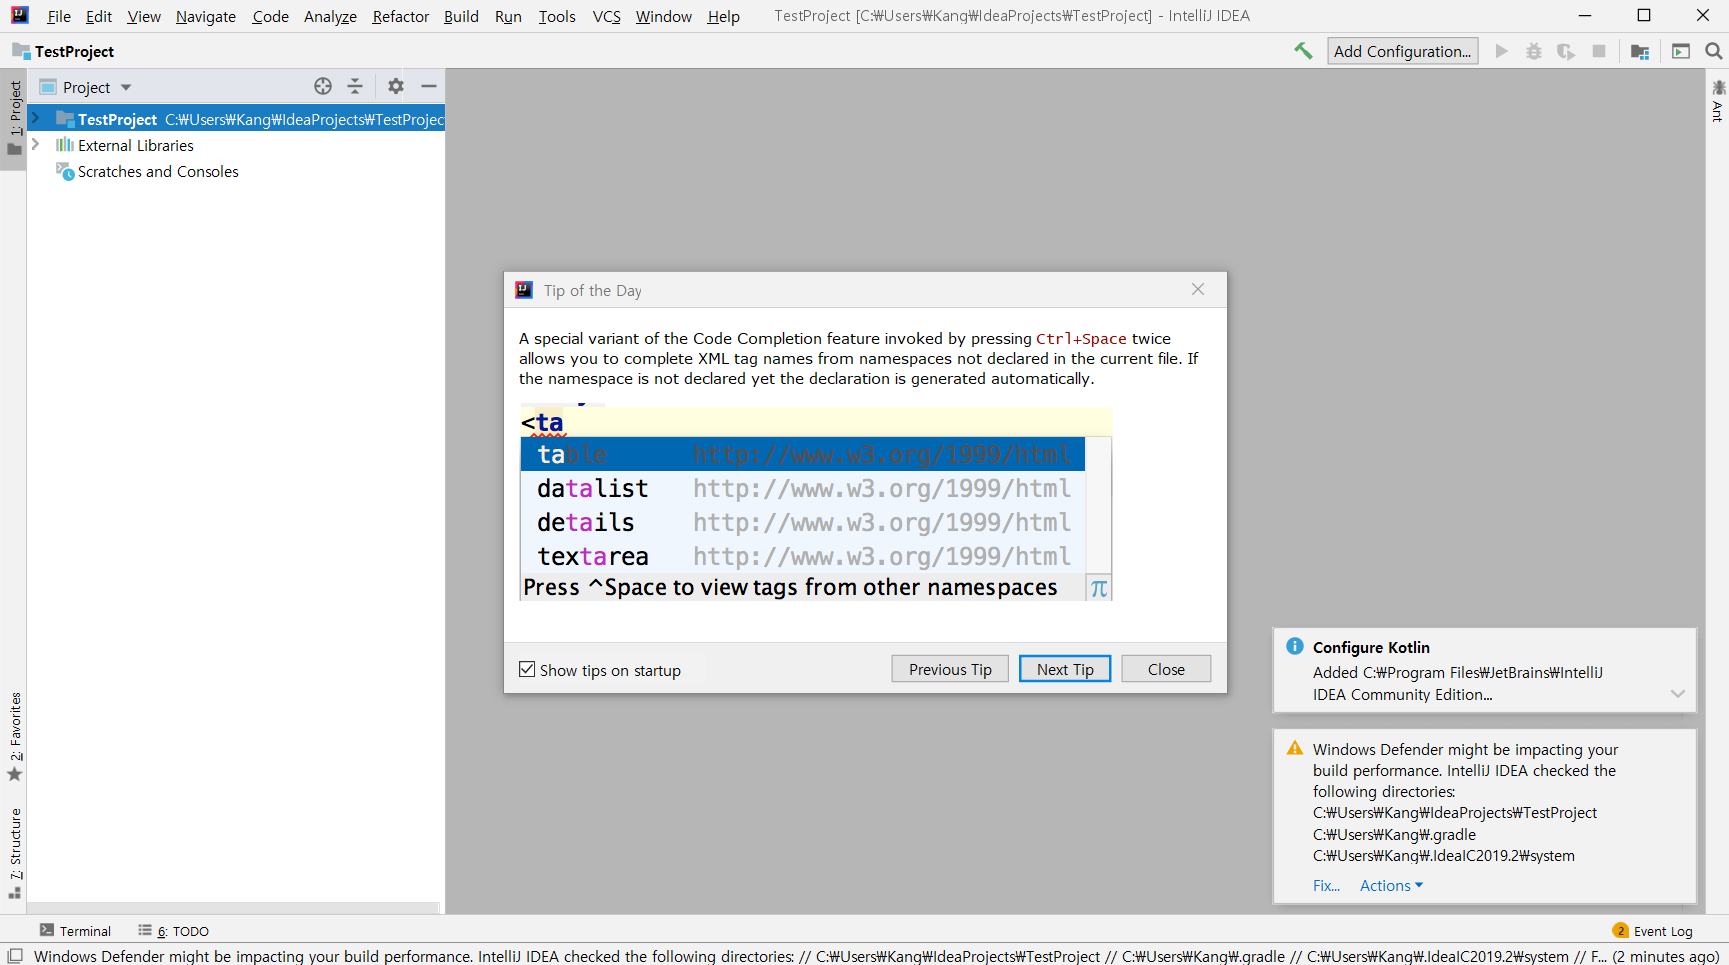Expand the External Libraries node
Image resolution: width=1729 pixels, height=965 pixels.
(x=36, y=144)
